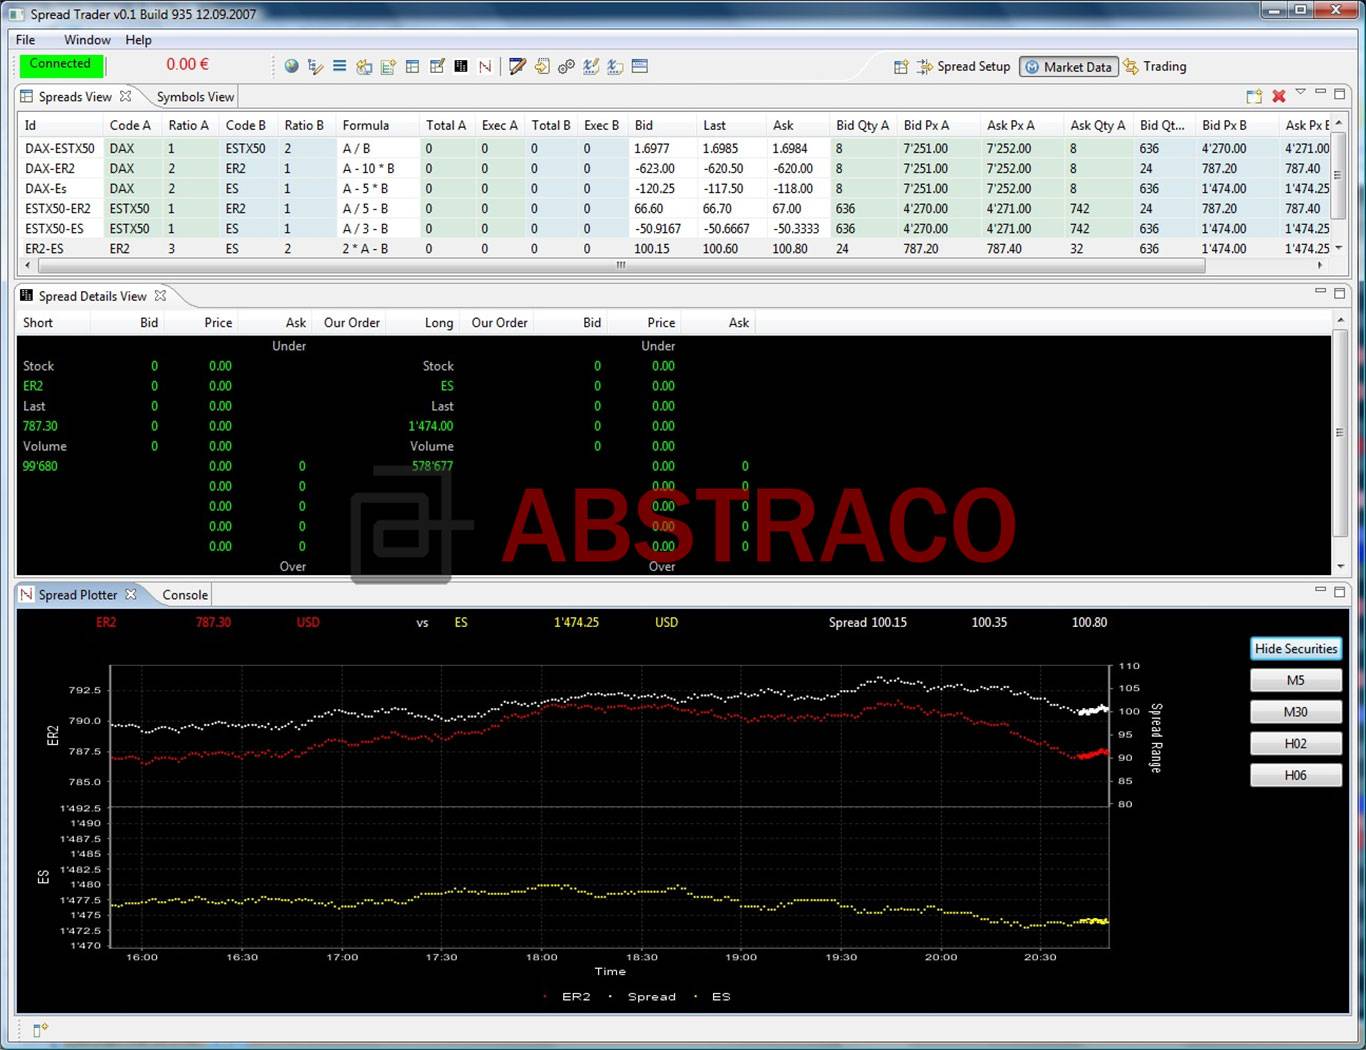Click the dark quote-board toolbar icon
The width and height of the screenshot is (1366, 1050).
pos(461,66)
